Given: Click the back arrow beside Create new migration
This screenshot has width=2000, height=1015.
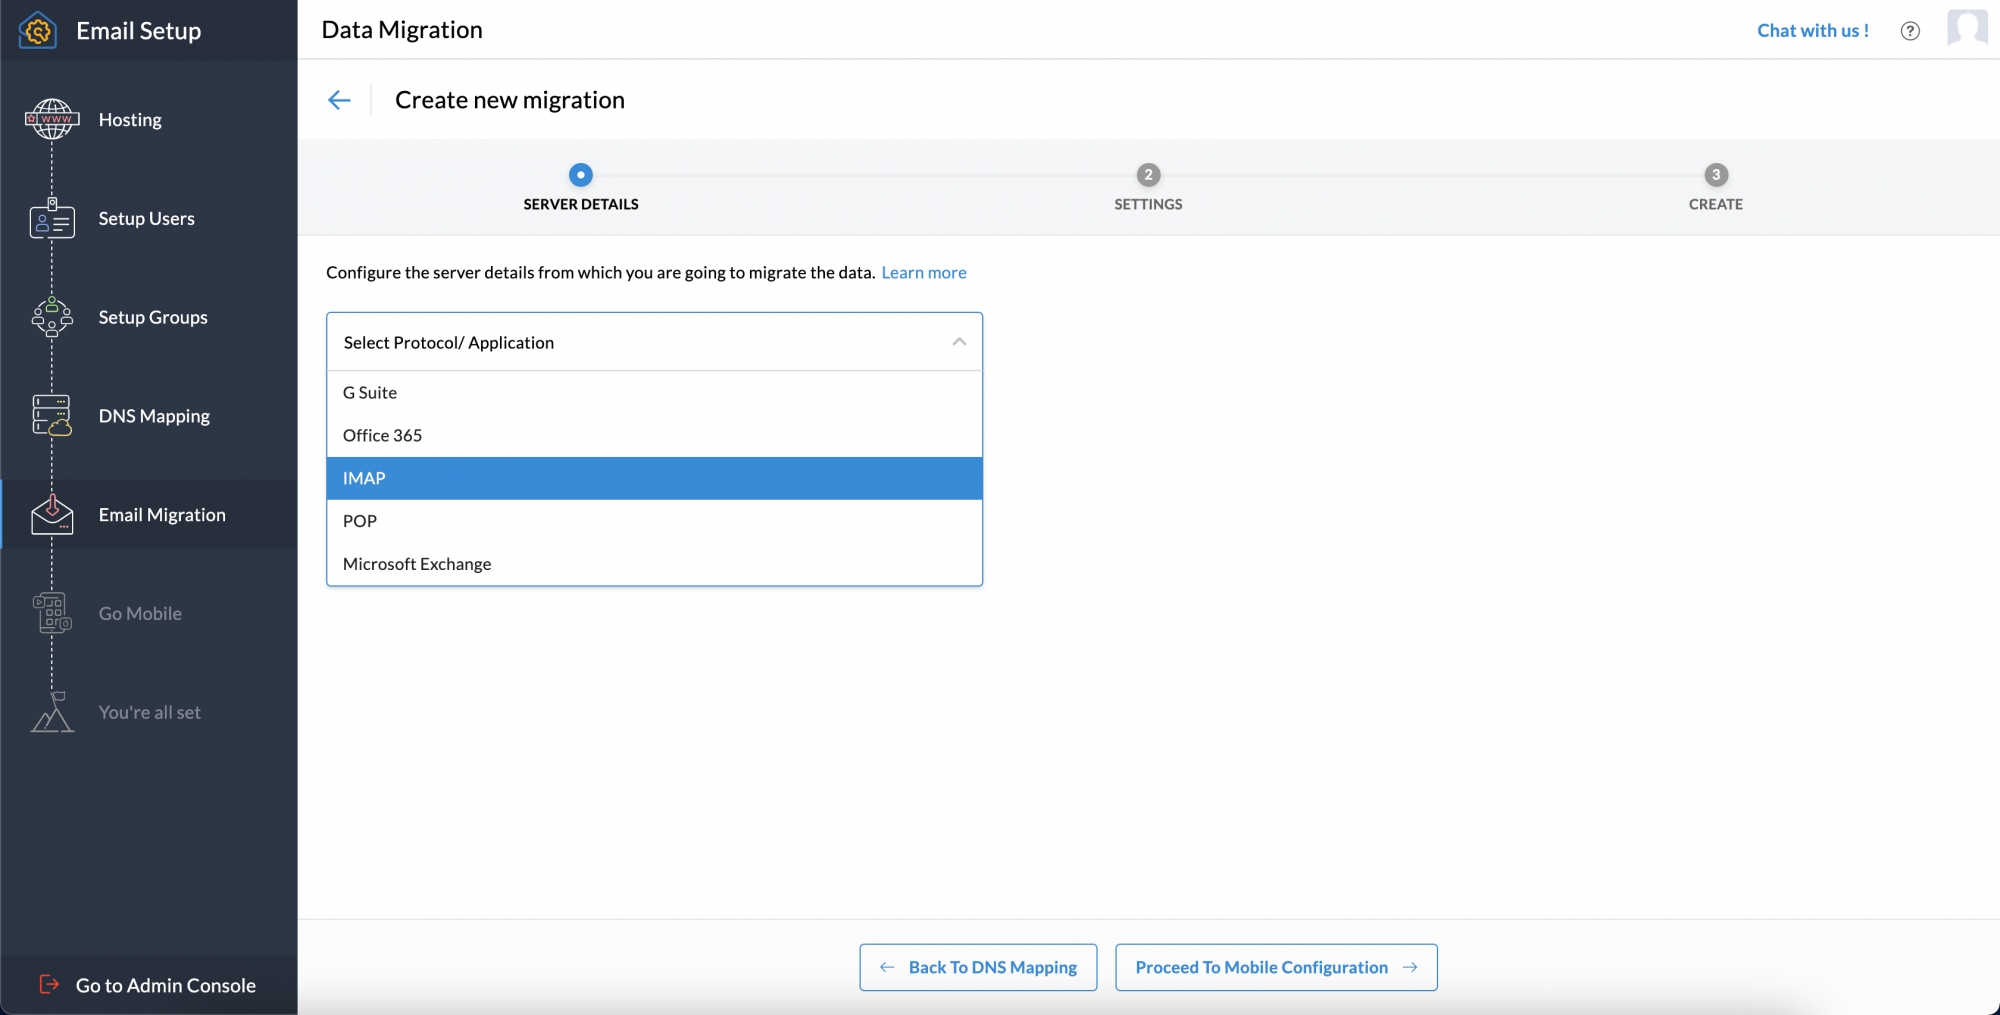Looking at the screenshot, I should (x=340, y=99).
